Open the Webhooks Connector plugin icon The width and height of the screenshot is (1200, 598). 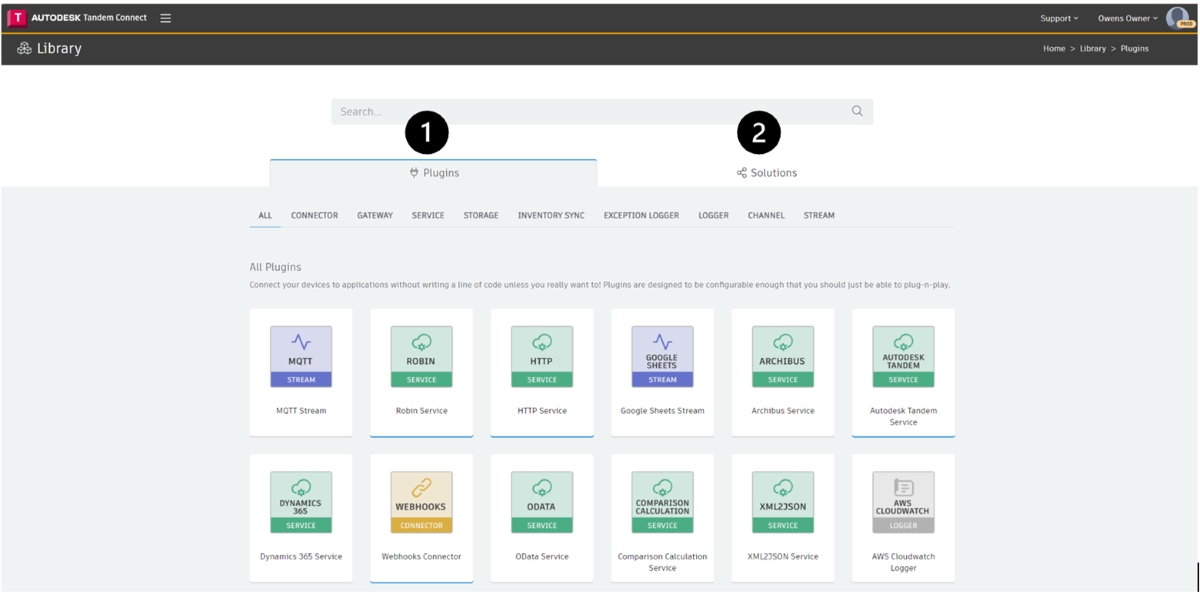(x=421, y=502)
